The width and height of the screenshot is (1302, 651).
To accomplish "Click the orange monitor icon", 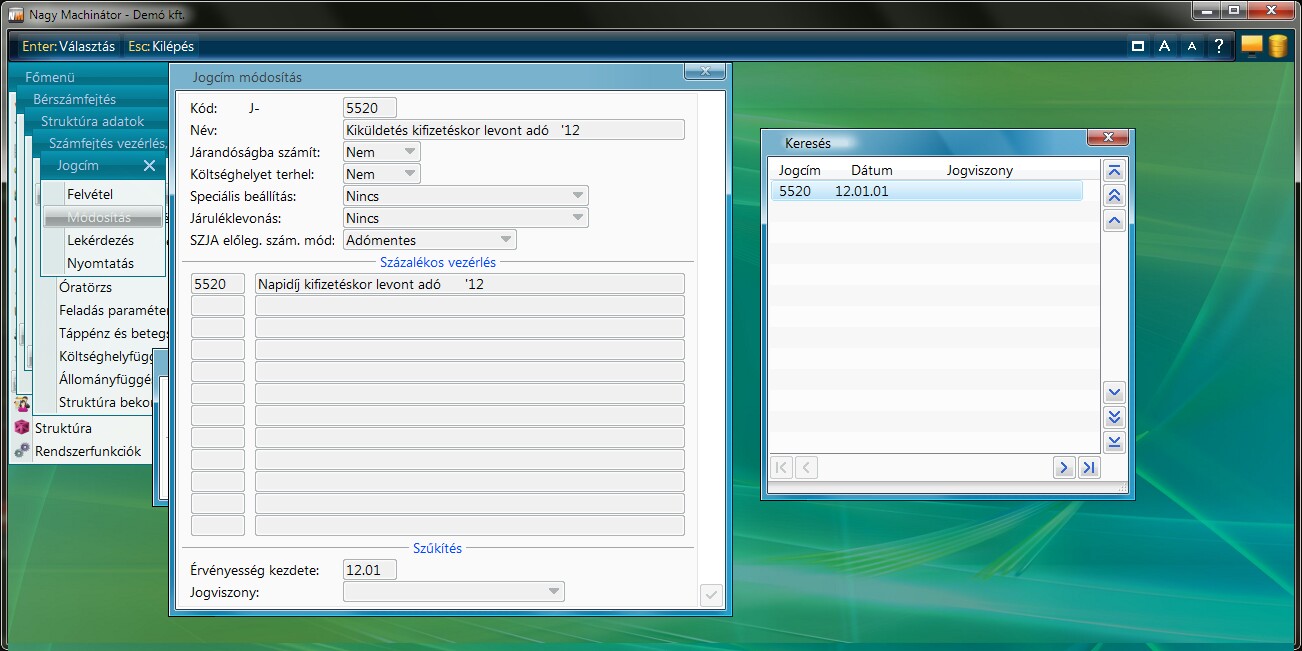I will [1251, 46].
